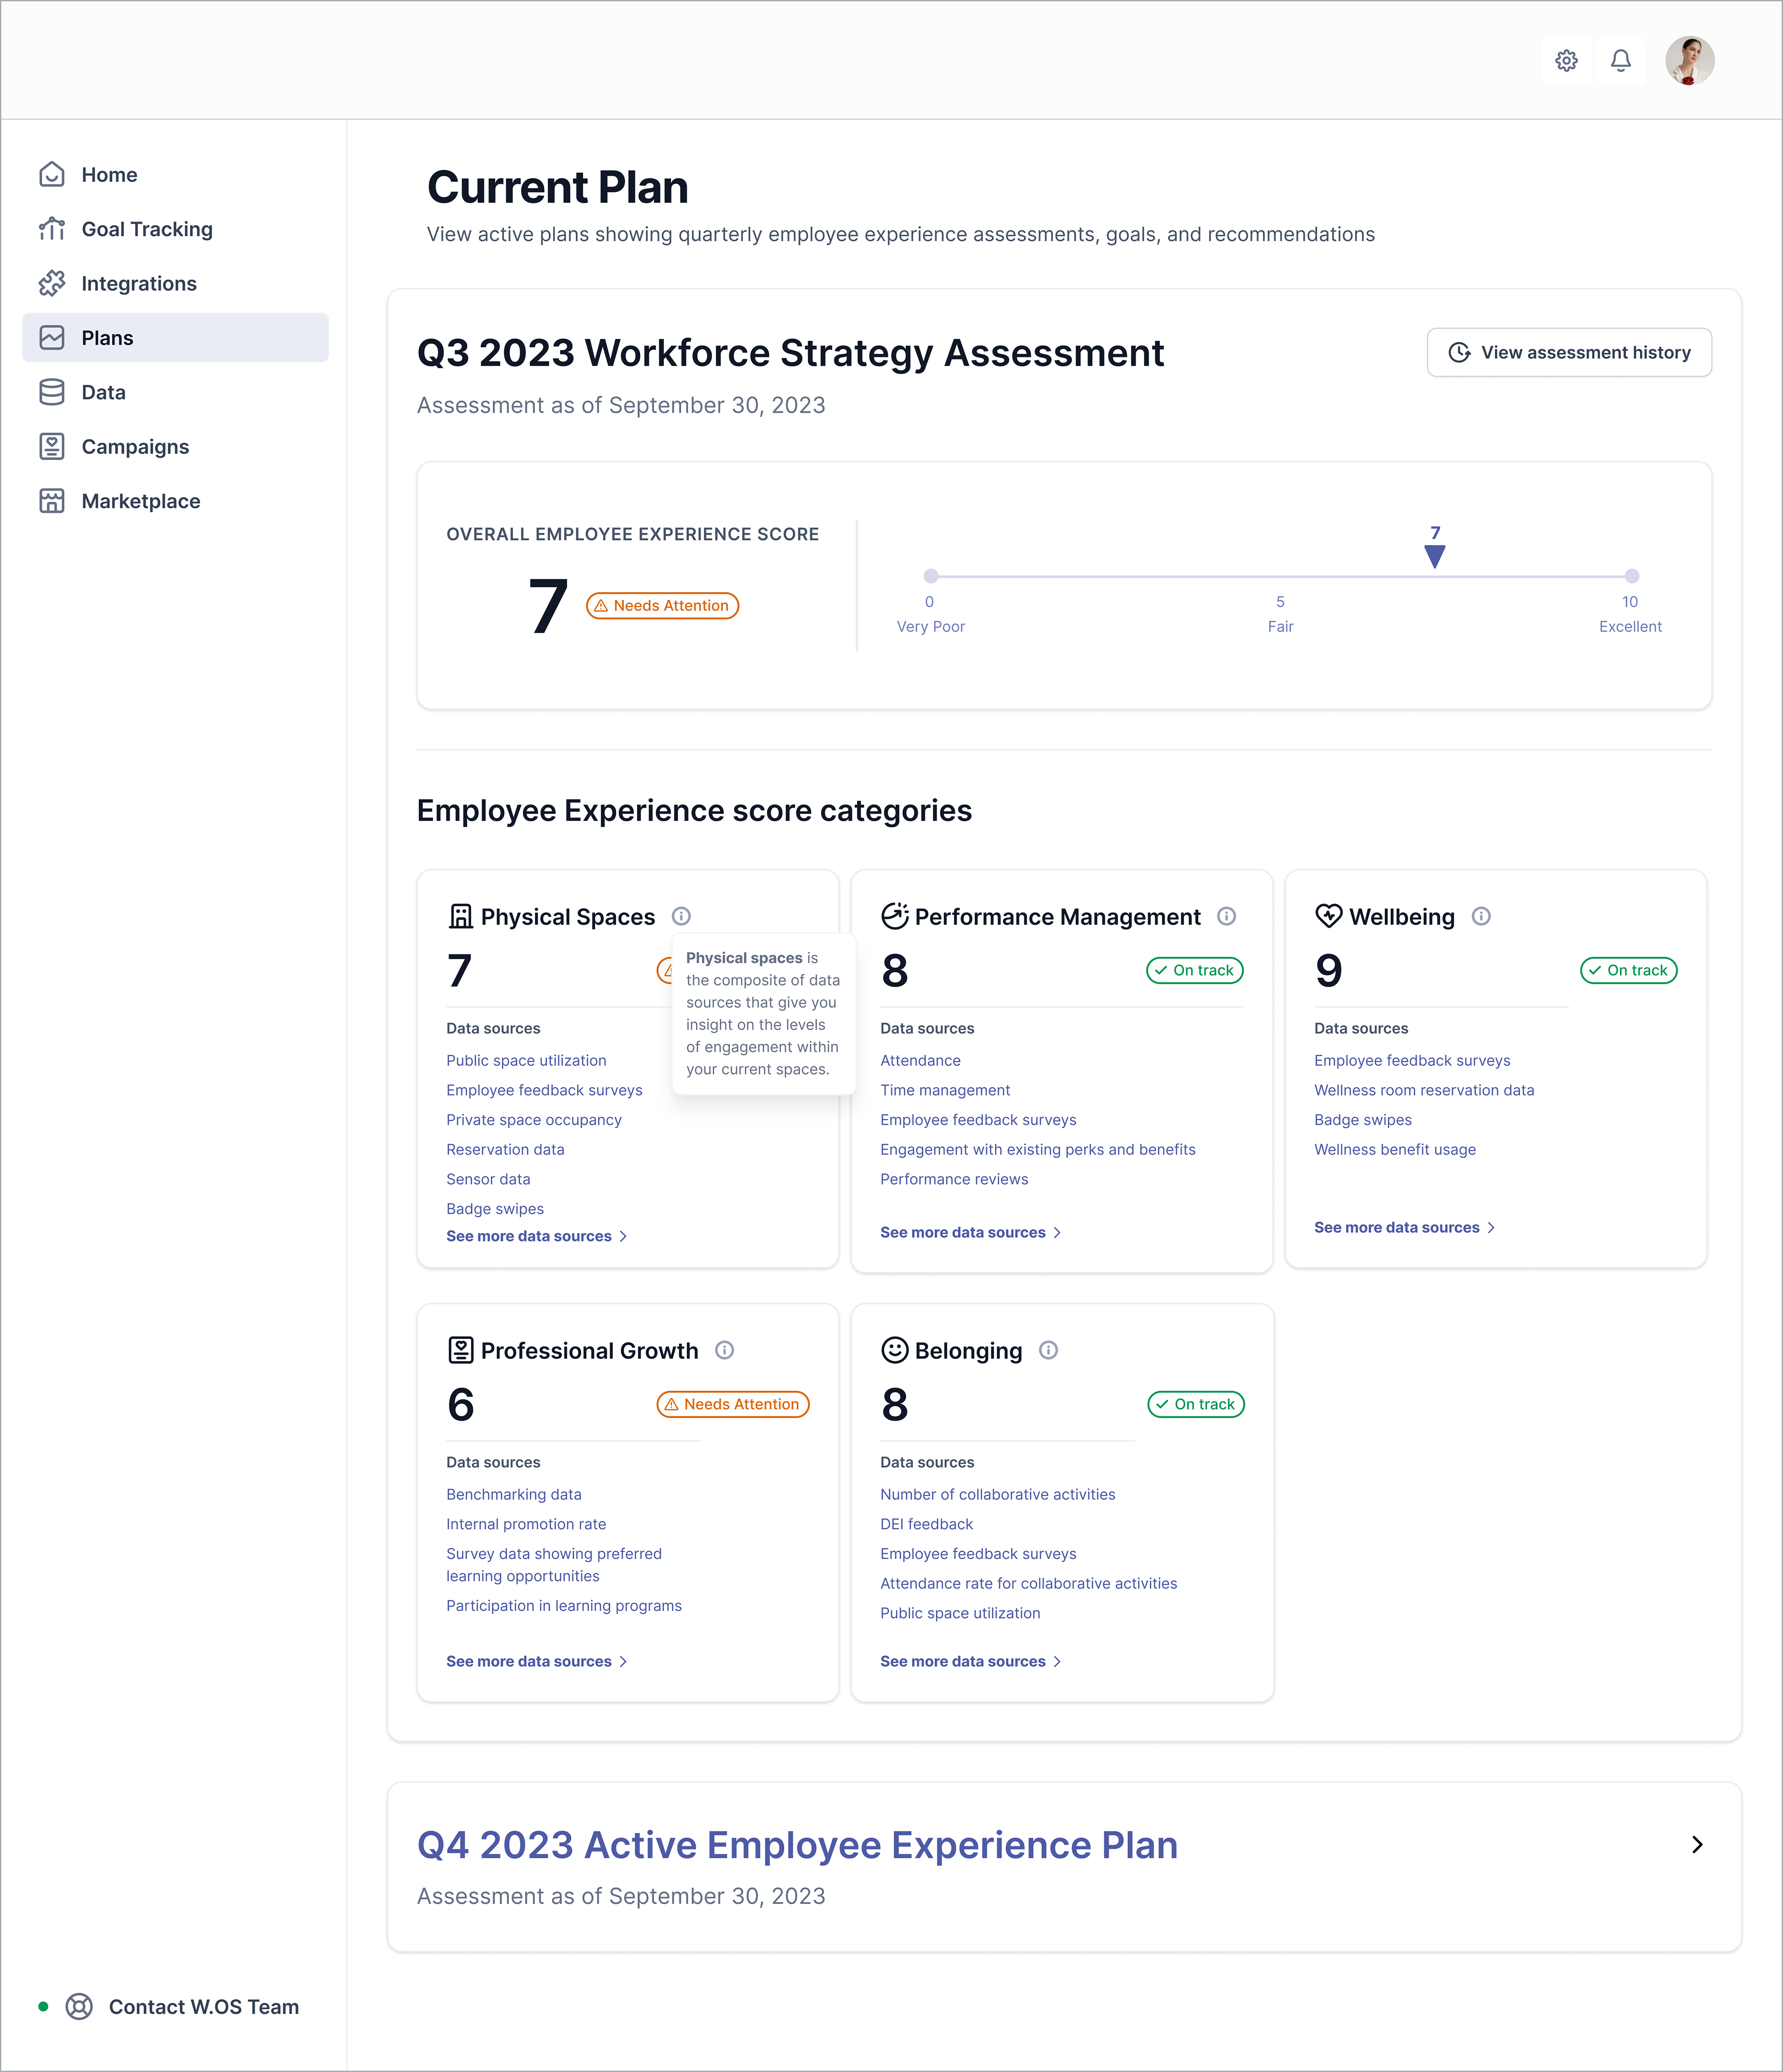
Task: Click the Professional Growth info icon
Action: [724, 1350]
